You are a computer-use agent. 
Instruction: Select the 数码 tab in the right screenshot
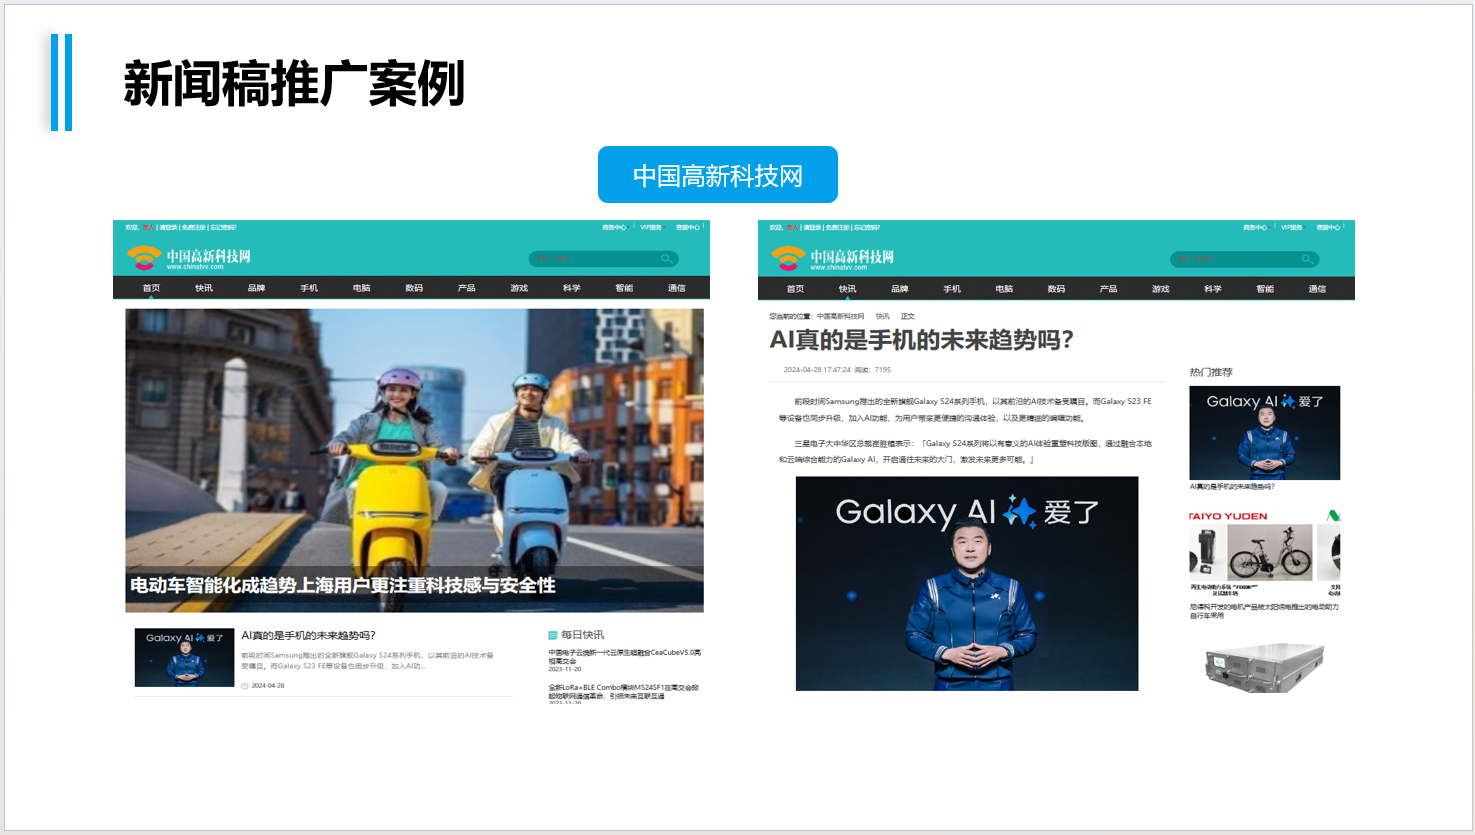point(1056,289)
